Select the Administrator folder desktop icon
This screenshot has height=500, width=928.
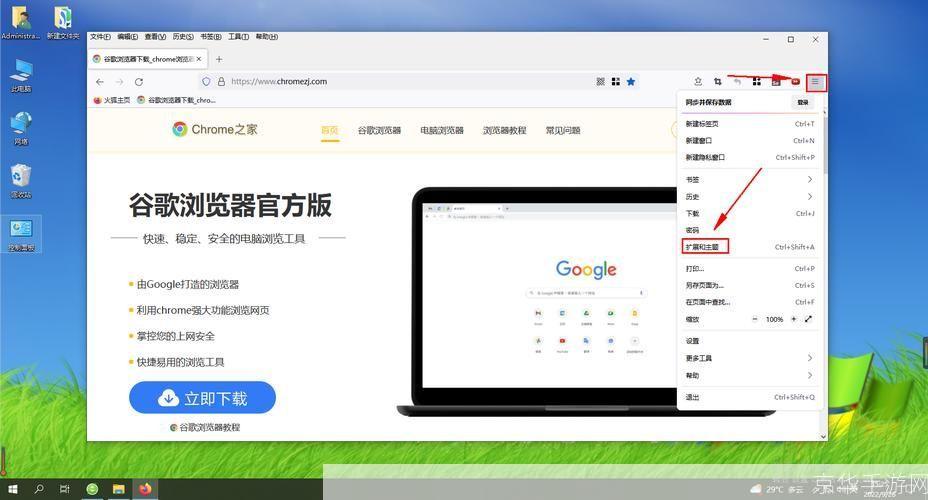pos(21,22)
